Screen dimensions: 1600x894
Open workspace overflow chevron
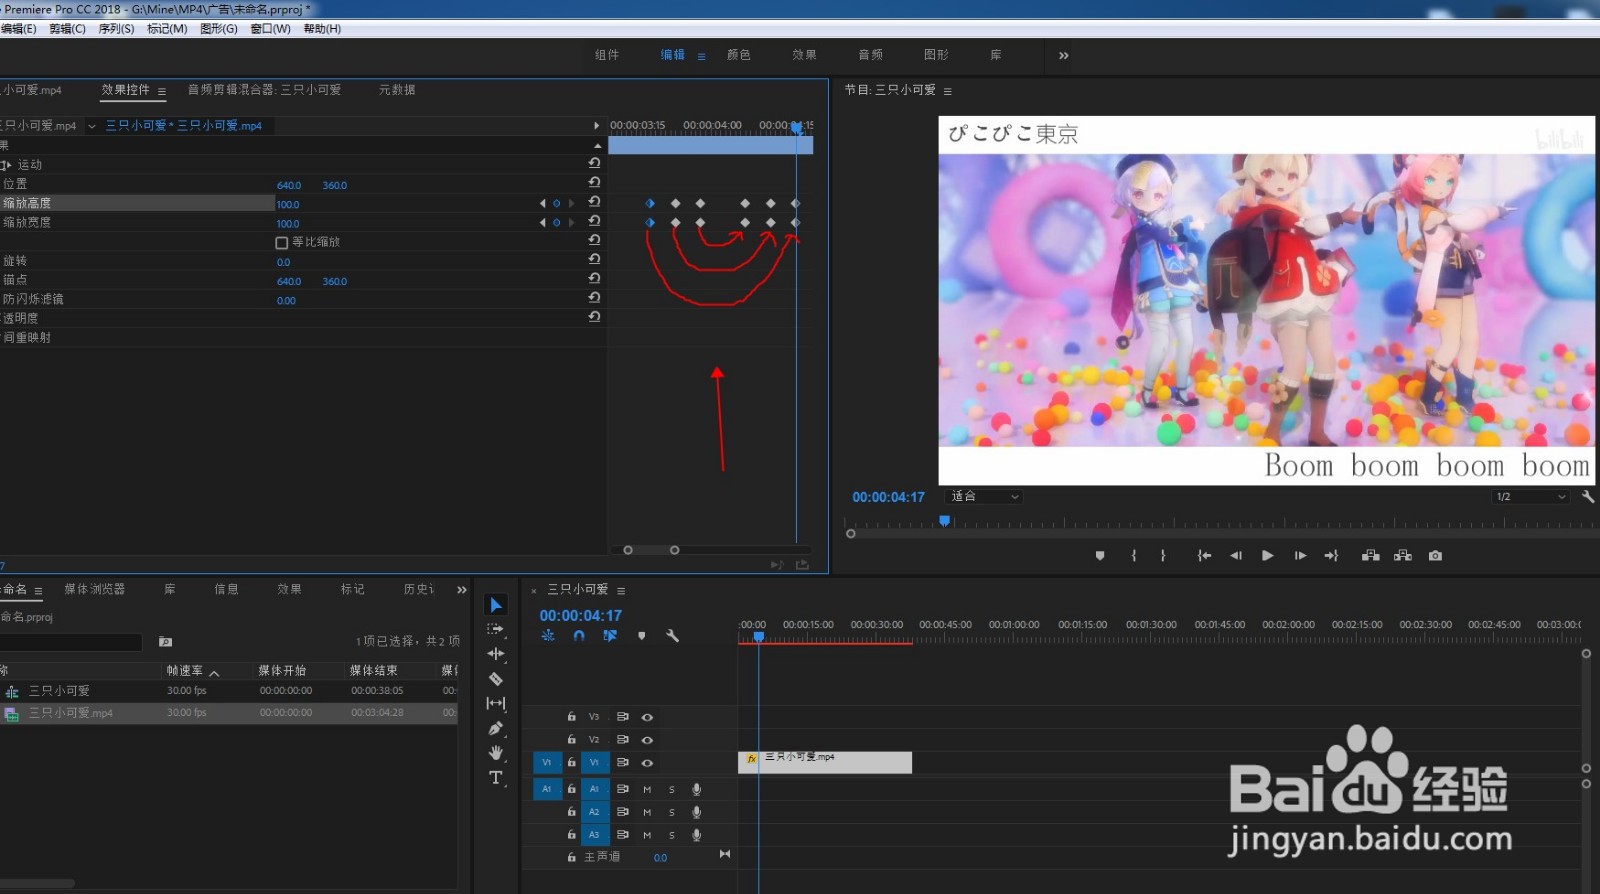(1064, 56)
